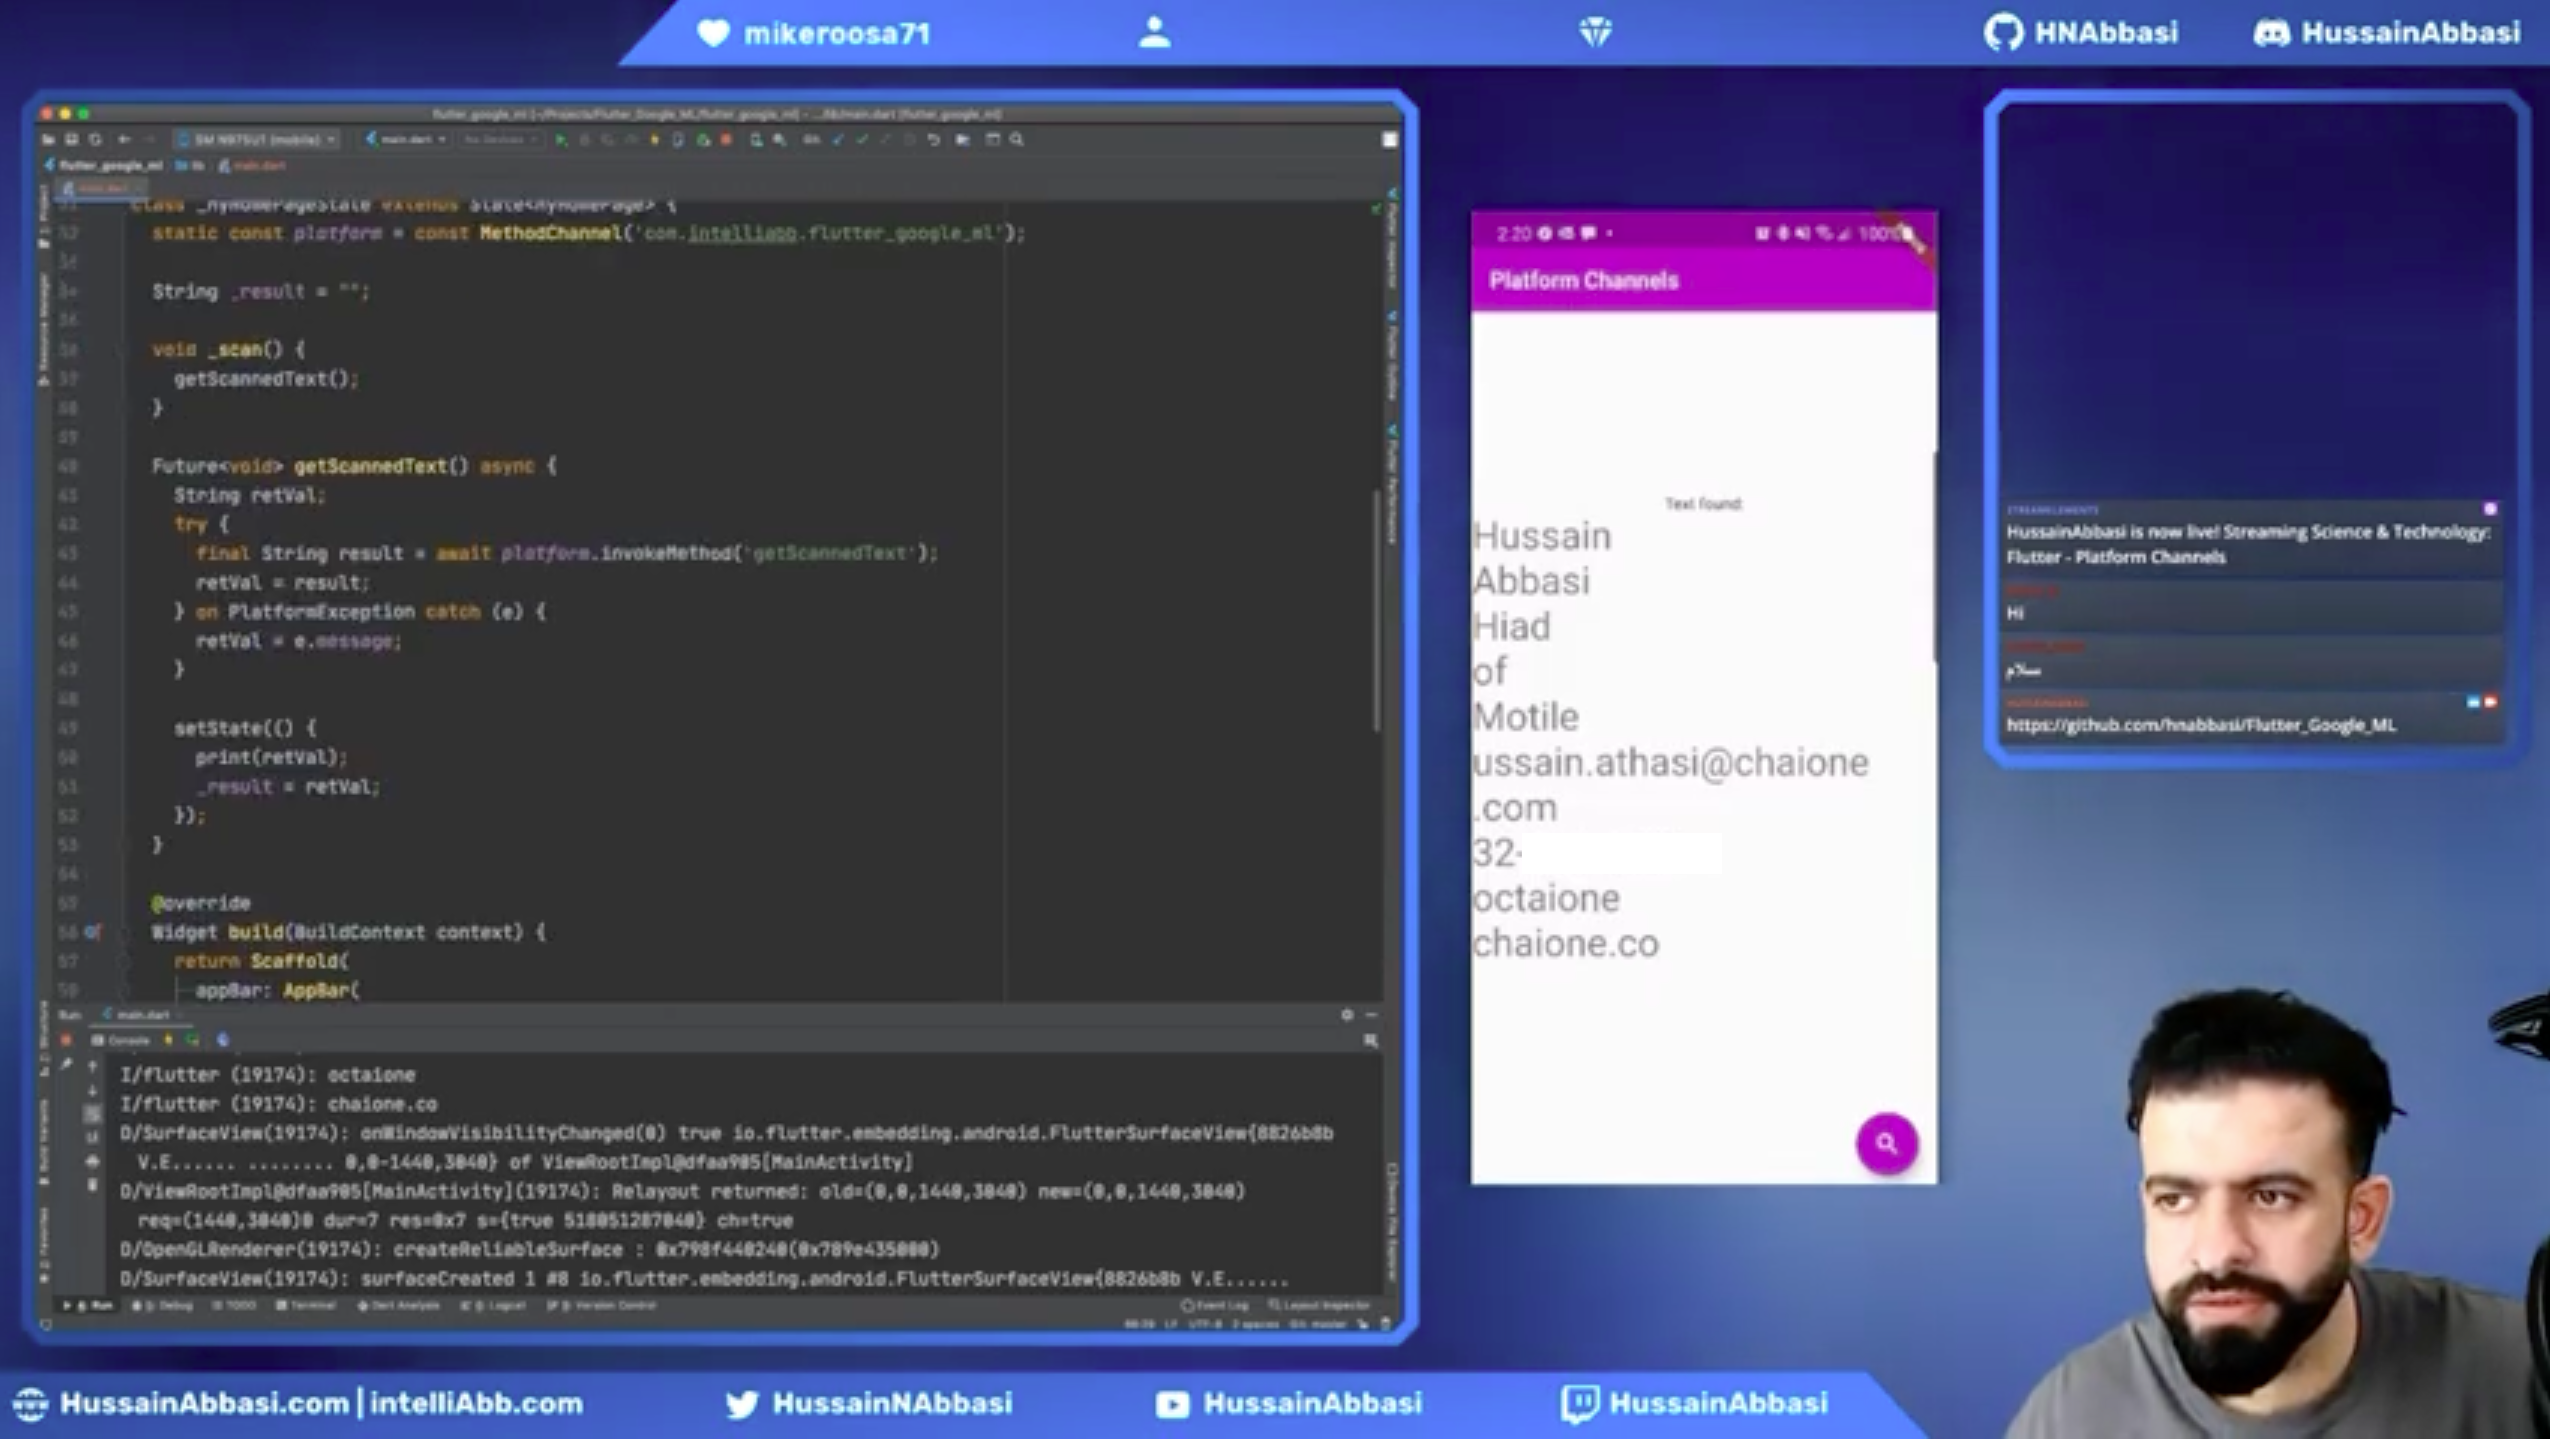2550x1439 pixels.
Task: Open Dart Analysis tool window tab
Action: point(399,1305)
